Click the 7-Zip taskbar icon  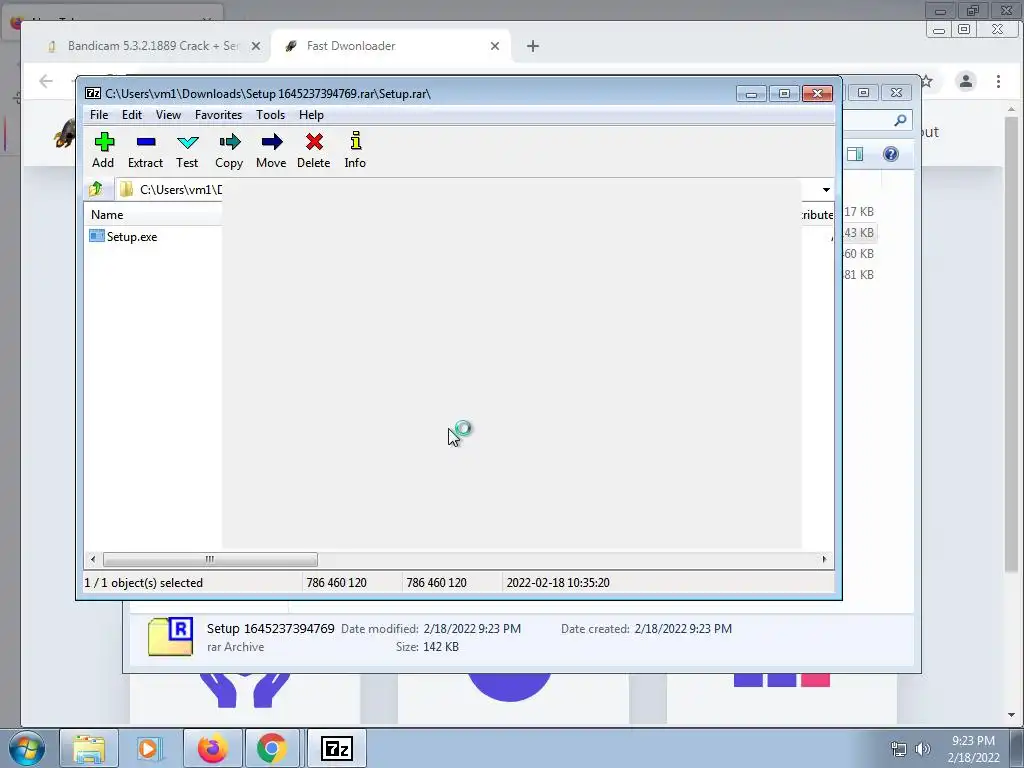[337, 748]
